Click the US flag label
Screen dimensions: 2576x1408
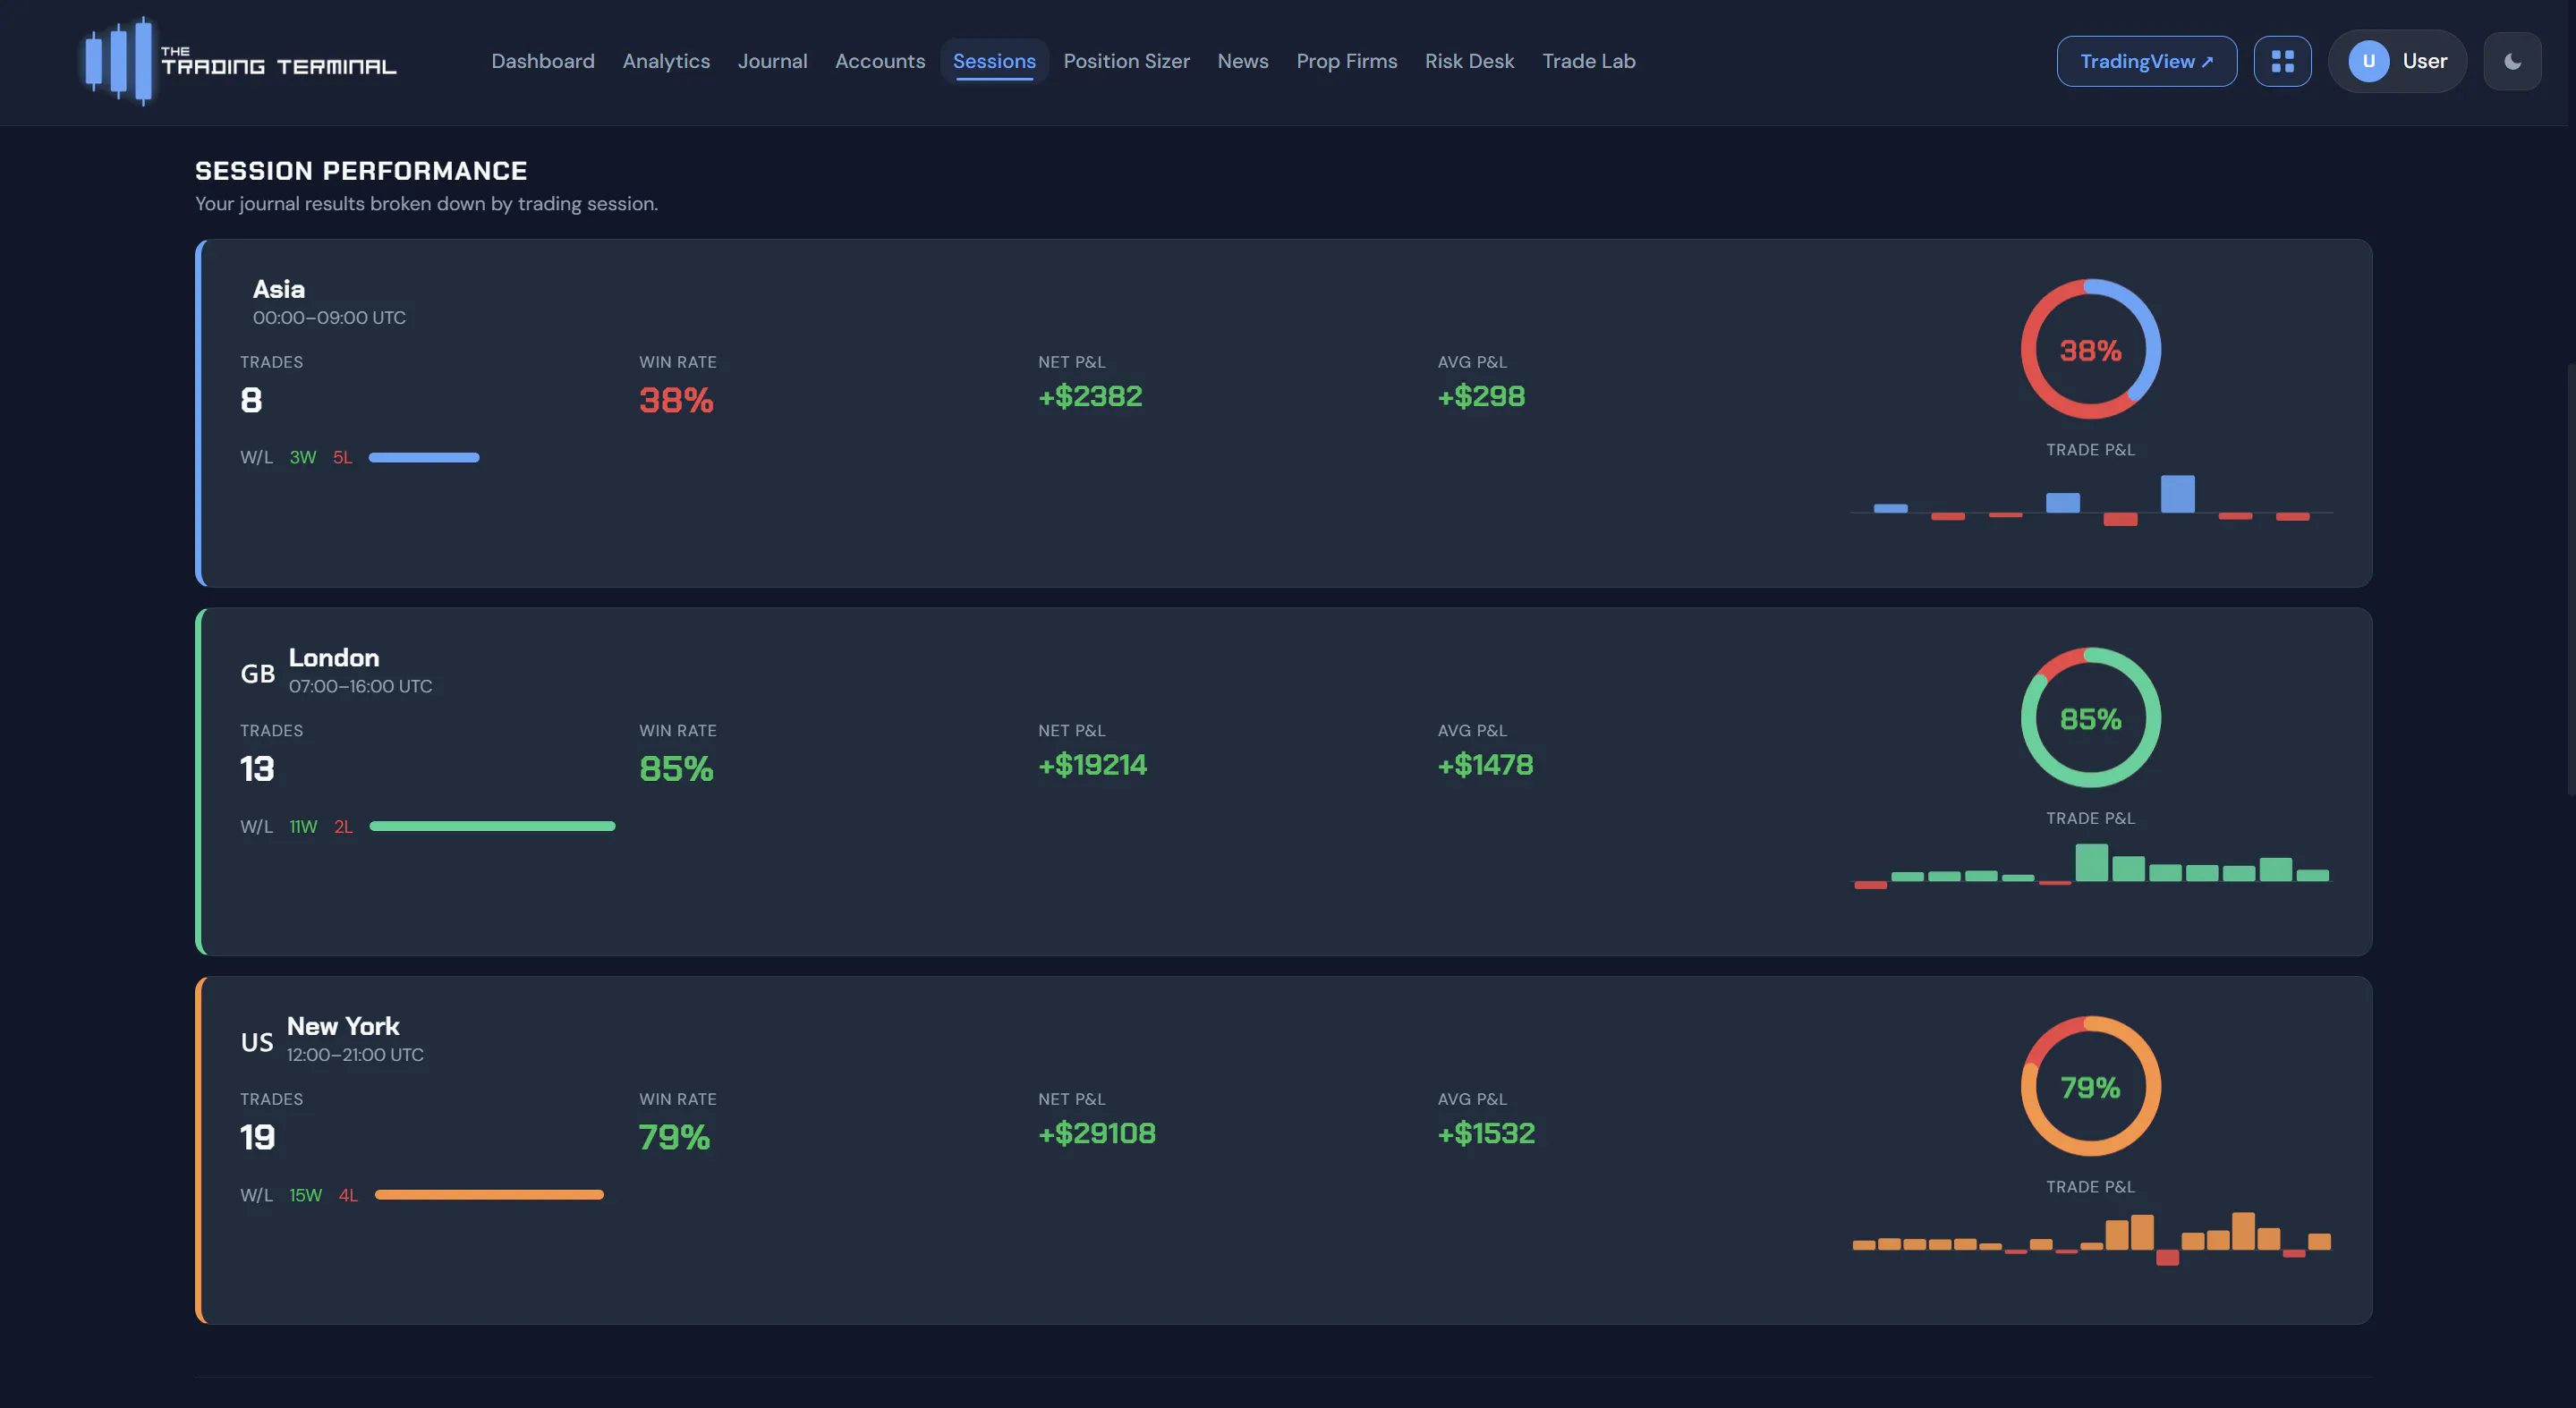[257, 1042]
